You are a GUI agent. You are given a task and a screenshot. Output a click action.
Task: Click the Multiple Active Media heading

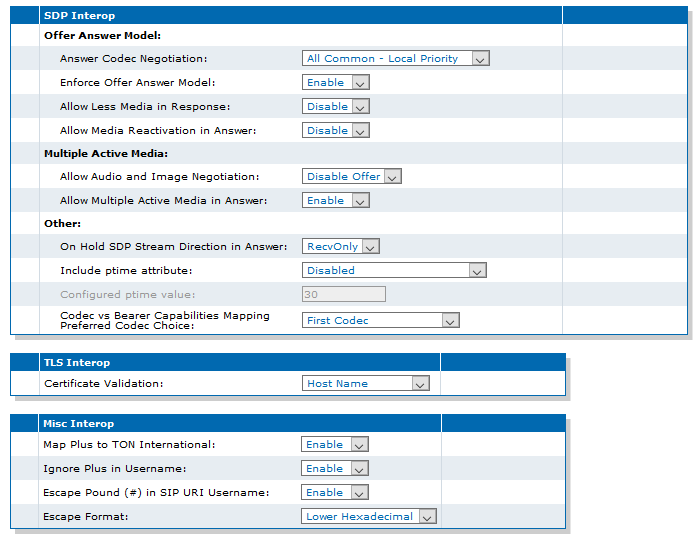point(106,153)
